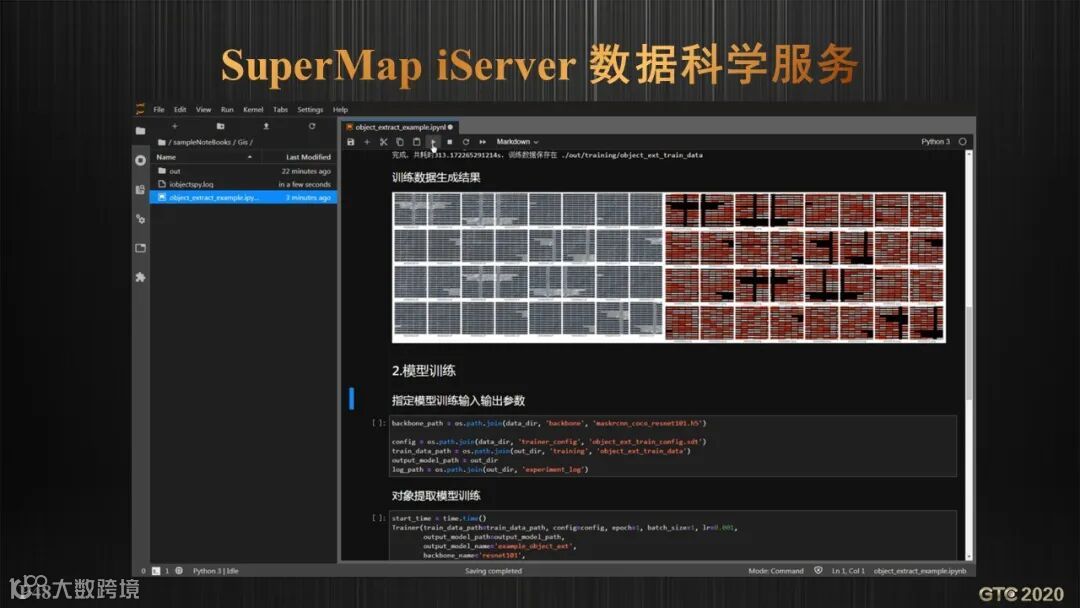Click into the Trainer code cell
The height and width of the screenshot is (608, 1080).
673,536
